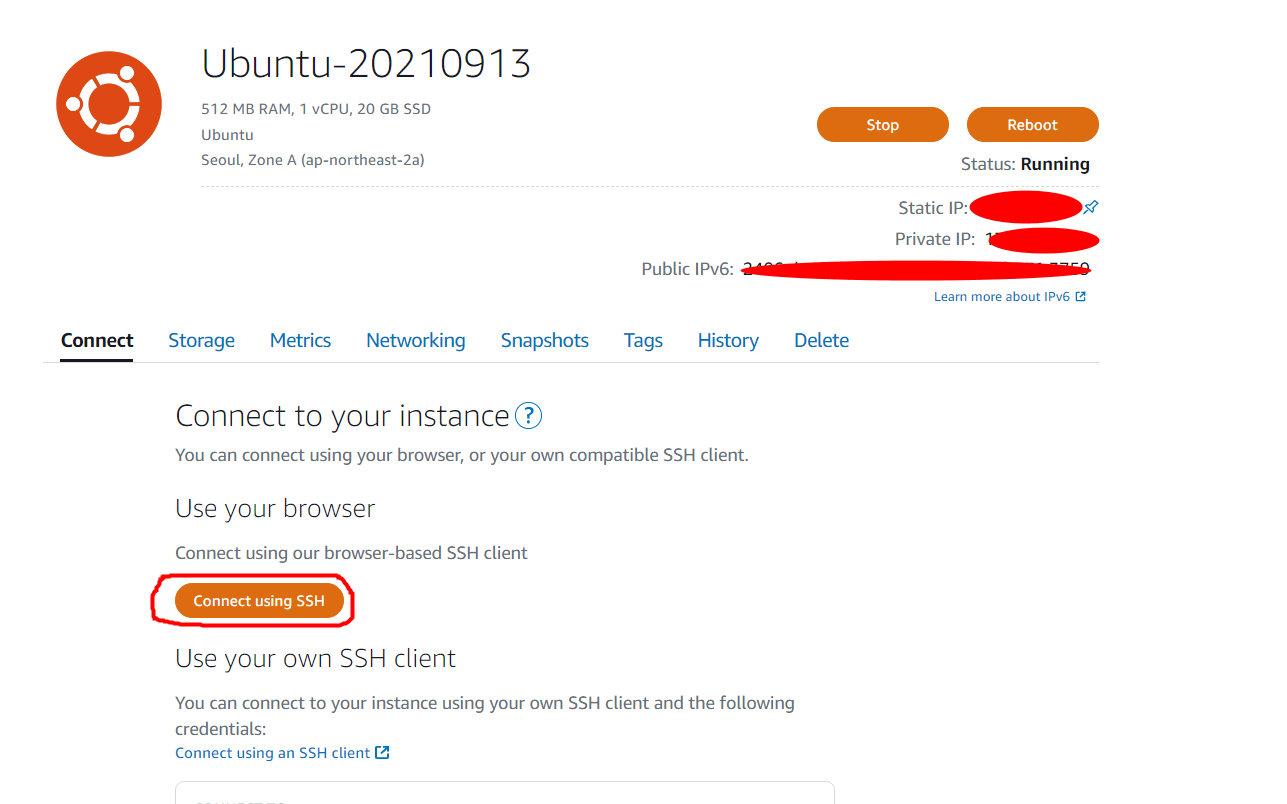
Task: Stop the Ubuntu instance
Action: [882, 125]
